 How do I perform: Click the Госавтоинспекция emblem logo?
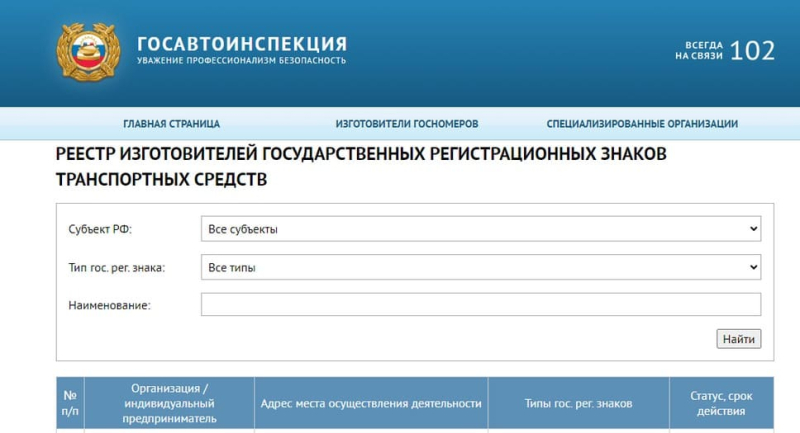tap(88, 52)
